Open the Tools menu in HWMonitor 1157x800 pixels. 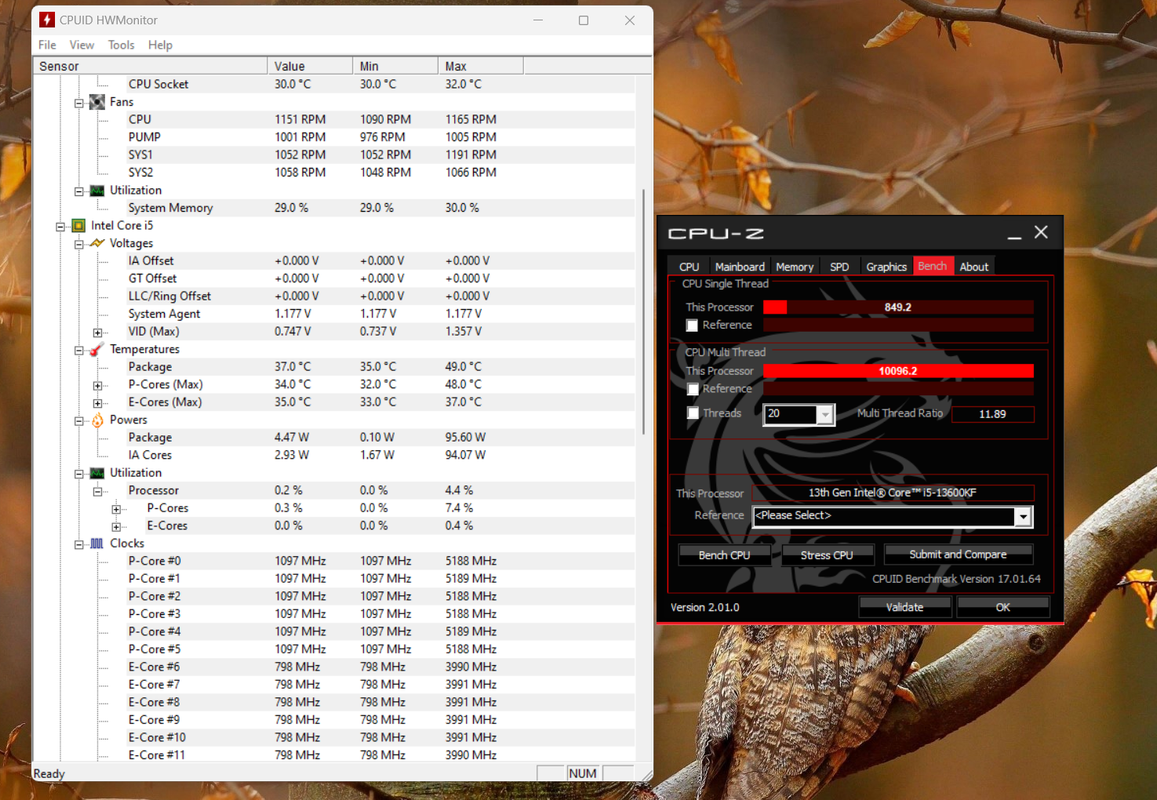[121, 45]
